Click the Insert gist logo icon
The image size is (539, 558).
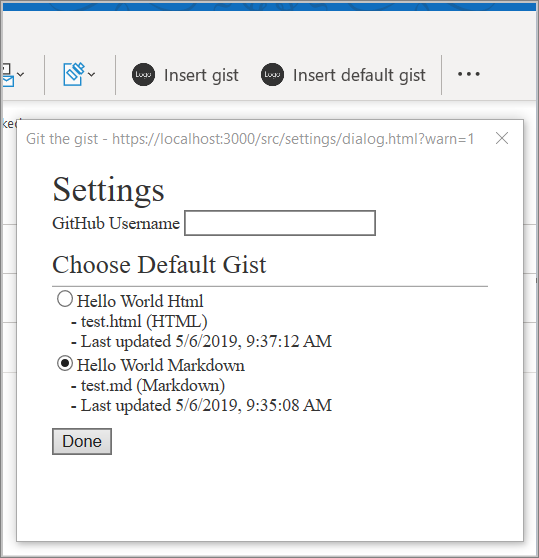[x=143, y=74]
